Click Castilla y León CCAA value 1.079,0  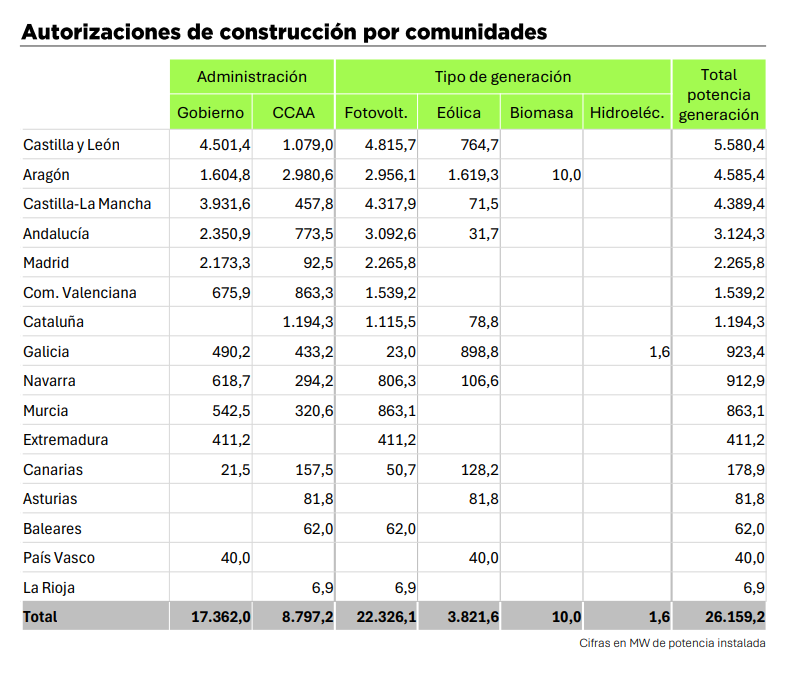(x=308, y=145)
